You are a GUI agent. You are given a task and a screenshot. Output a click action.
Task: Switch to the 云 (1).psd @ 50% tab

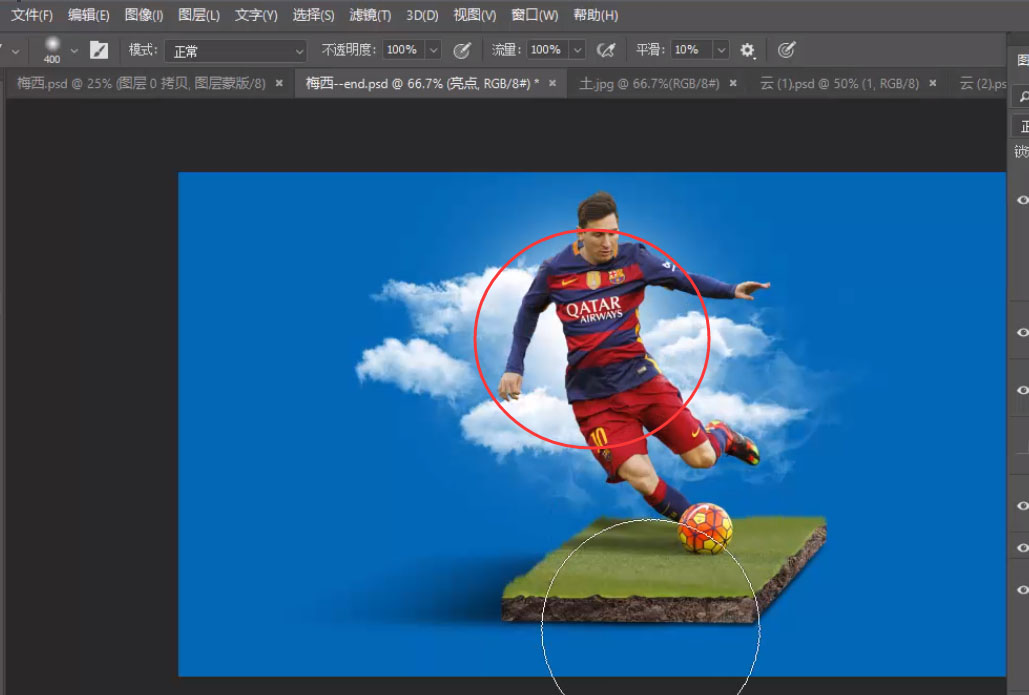(839, 83)
